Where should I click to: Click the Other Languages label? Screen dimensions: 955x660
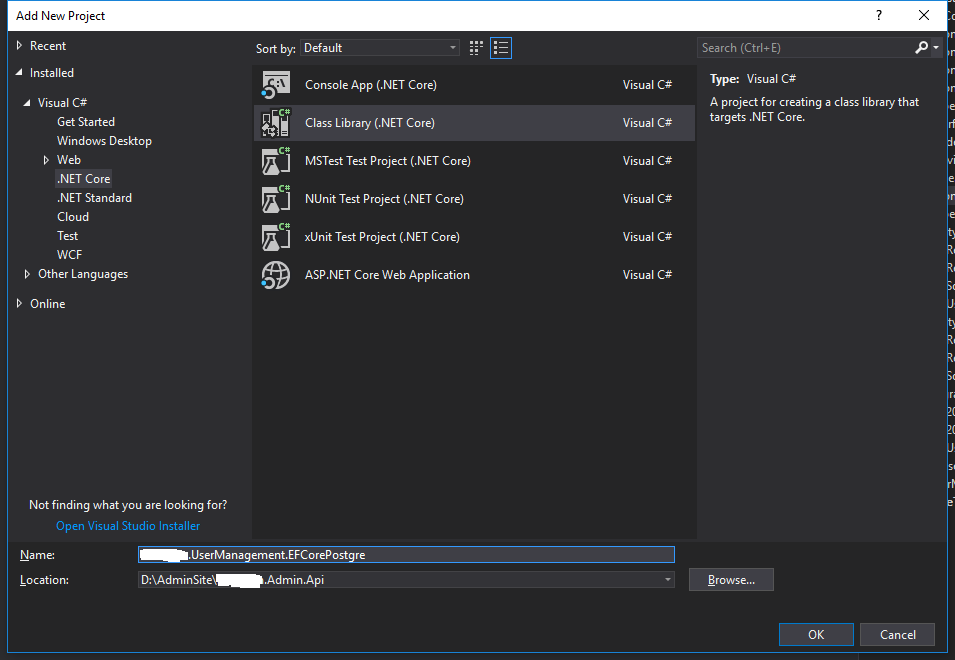(83, 274)
